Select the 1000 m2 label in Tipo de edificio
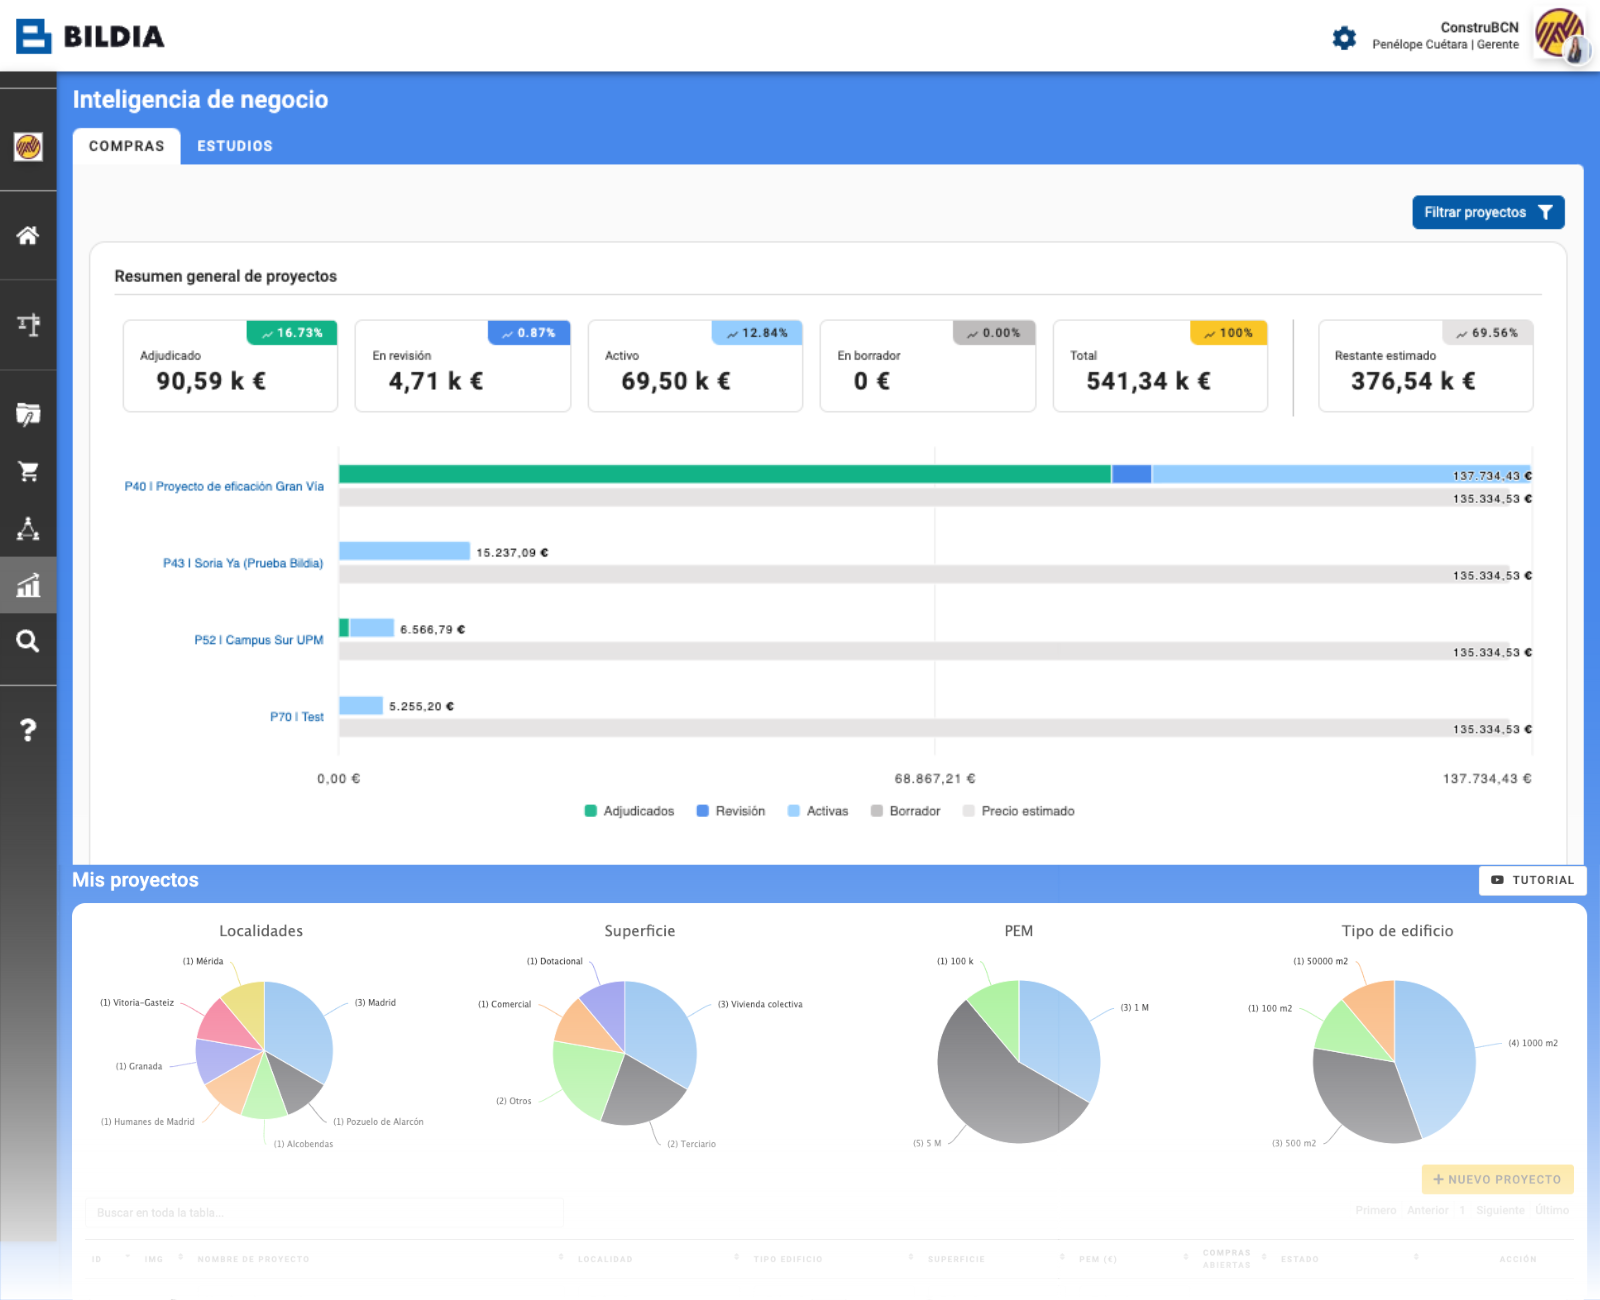Viewport: 1600px width, 1300px height. coord(1533,1043)
